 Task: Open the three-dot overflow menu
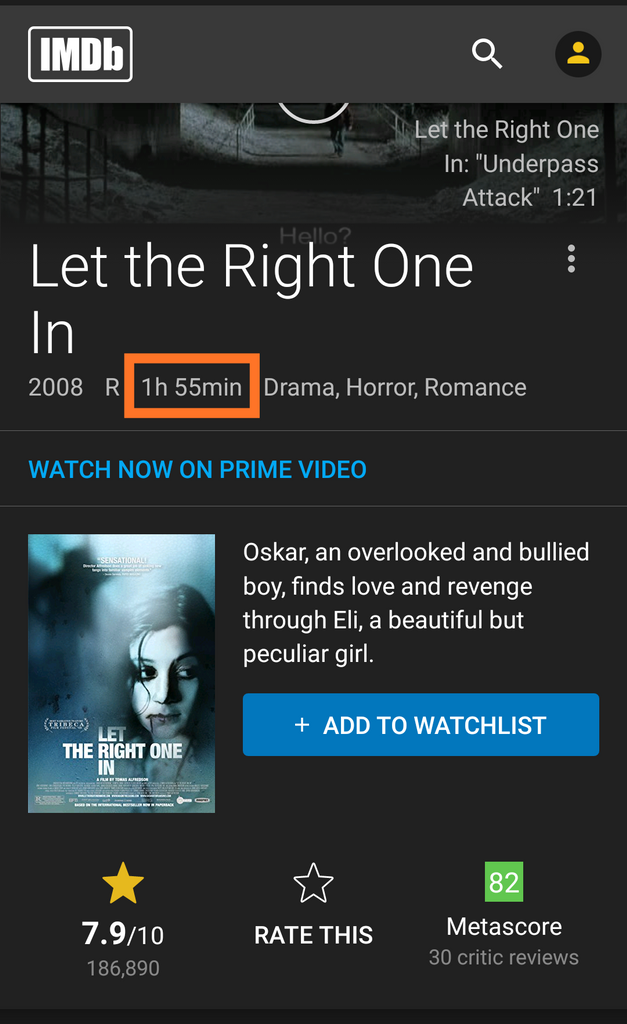[x=571, y=259]
